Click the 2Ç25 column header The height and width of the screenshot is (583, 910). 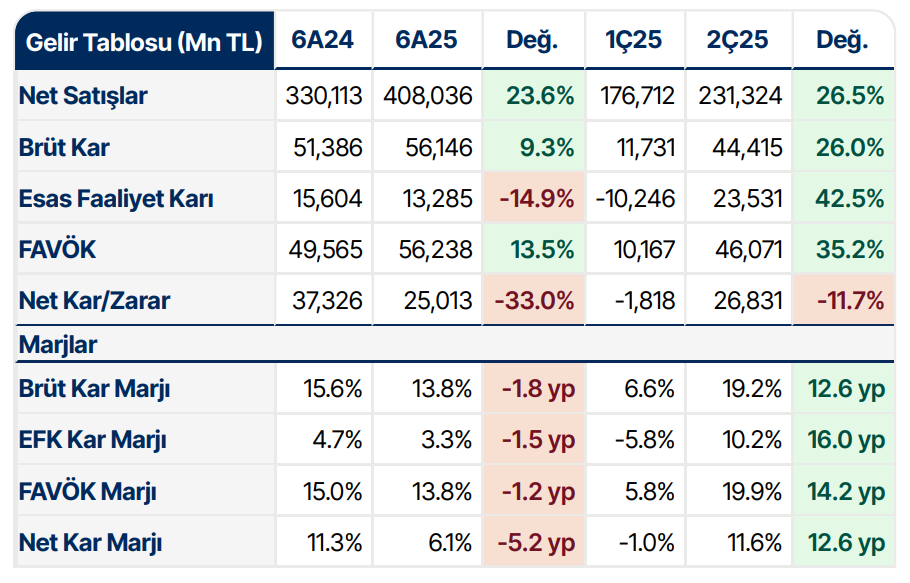coord(737,41)
